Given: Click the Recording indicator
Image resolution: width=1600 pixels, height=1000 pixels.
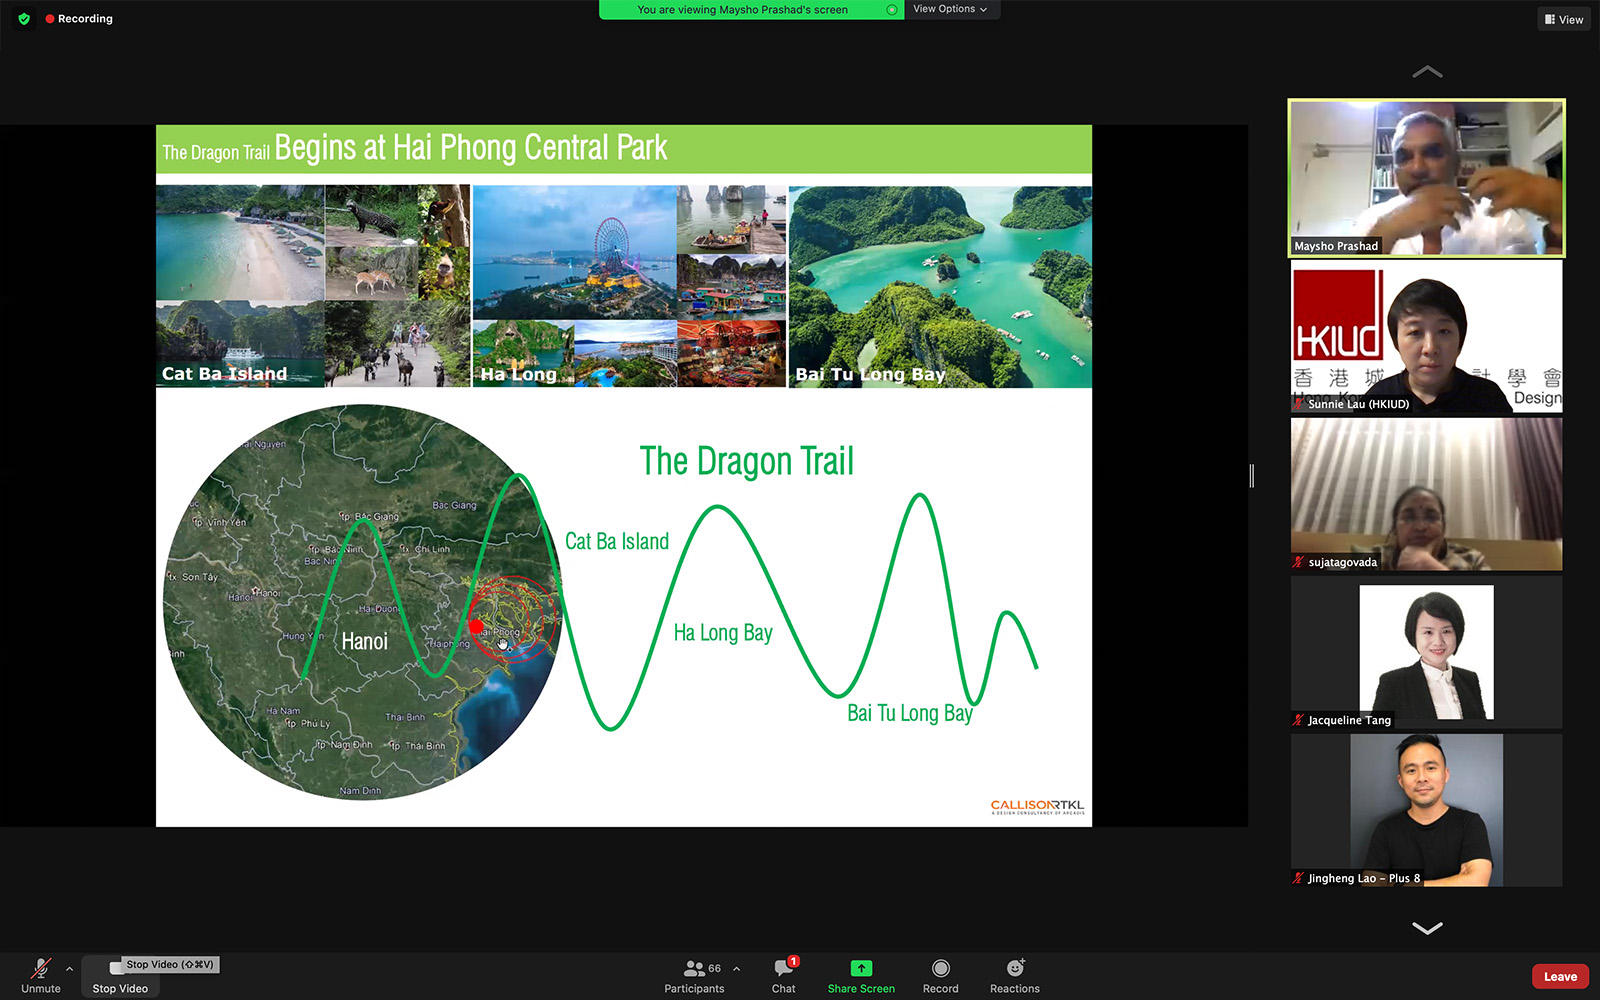Looking at the screenshot, I should click(x=79, y=19).
